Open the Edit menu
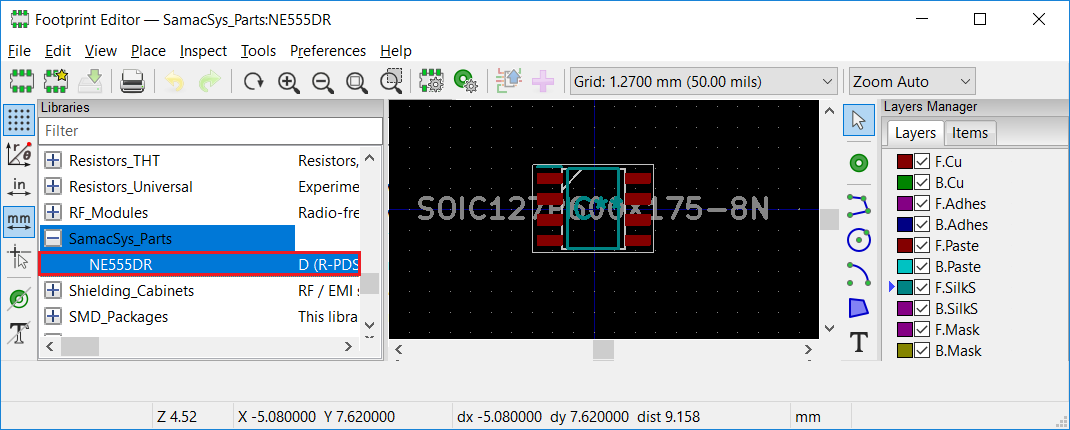 point(58,51)
